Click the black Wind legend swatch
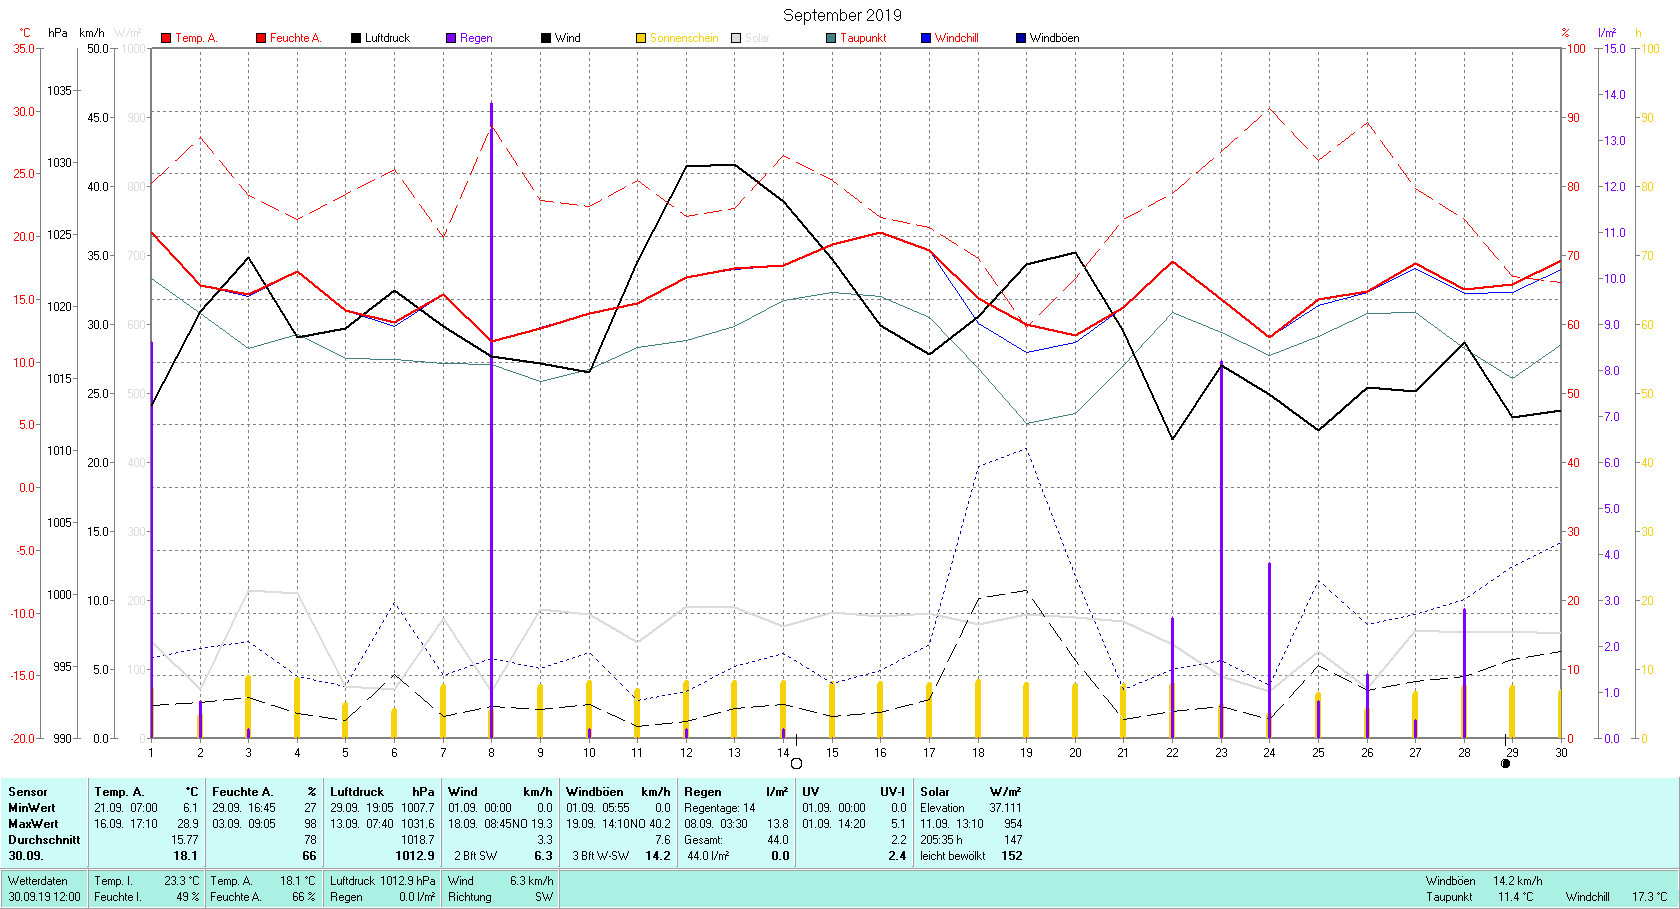This screenshot has height=909, width=1680. click(x=546, y=38)
